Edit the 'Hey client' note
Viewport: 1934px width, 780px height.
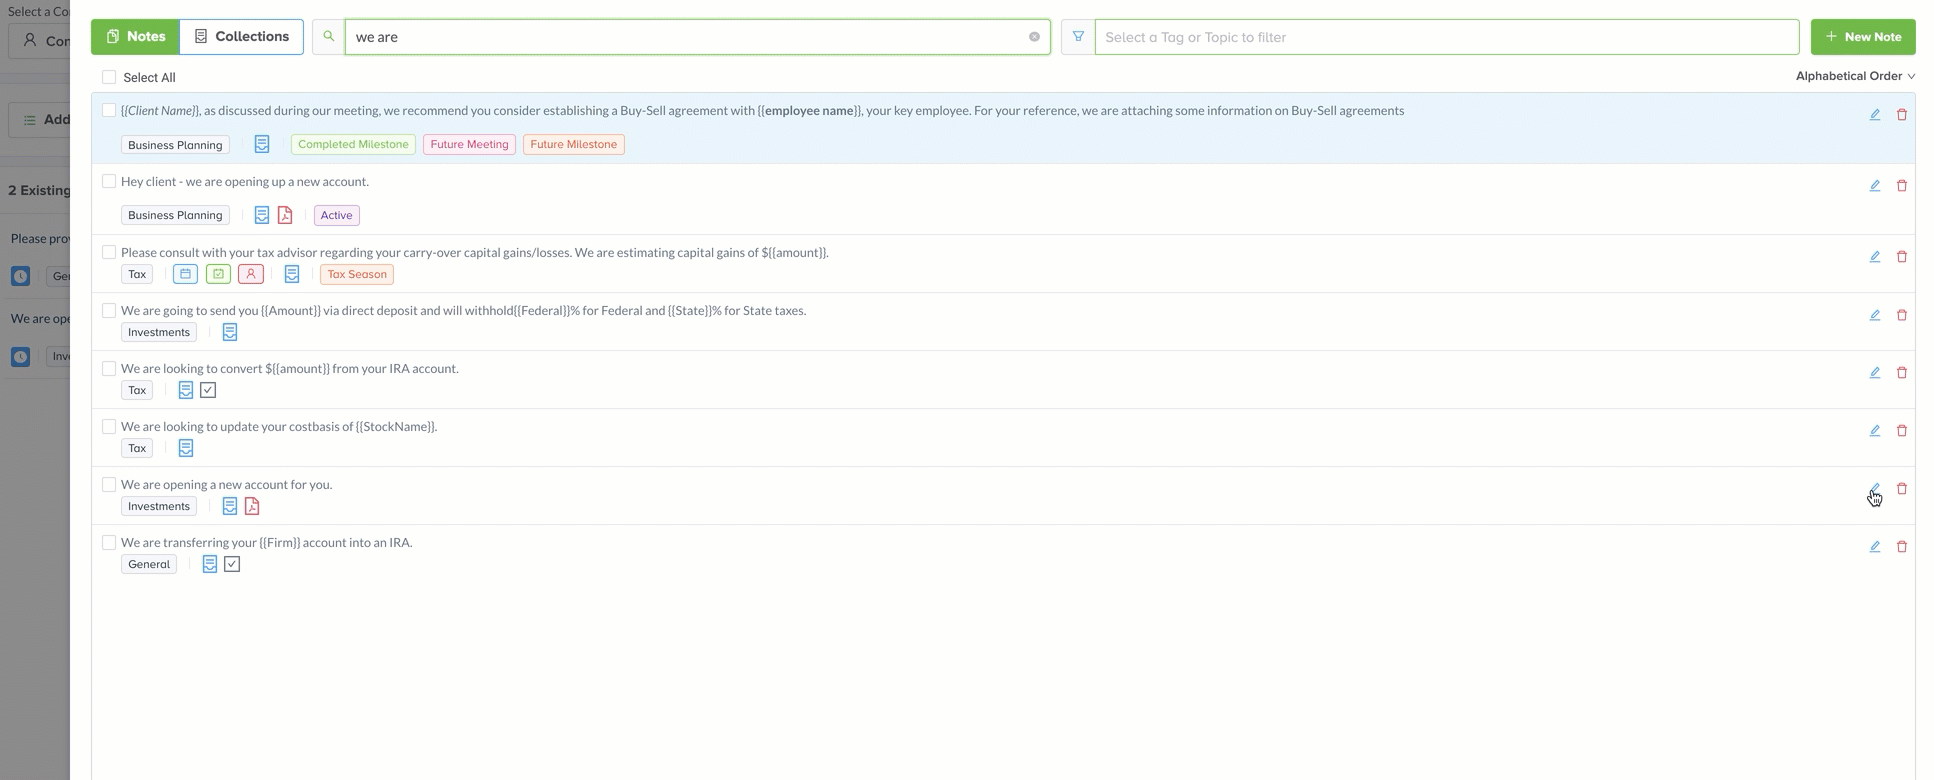(1875, 186)
